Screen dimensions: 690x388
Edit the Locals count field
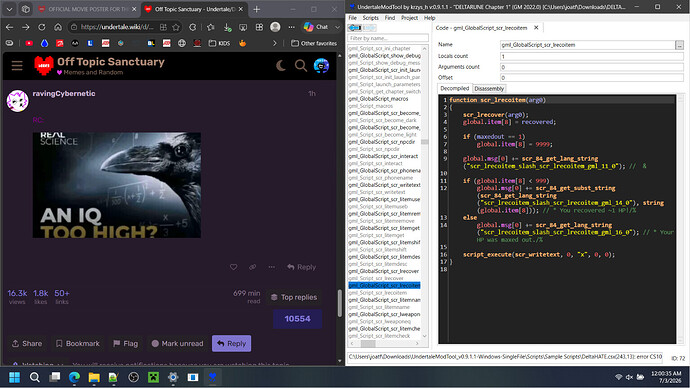tap(591, 56)
